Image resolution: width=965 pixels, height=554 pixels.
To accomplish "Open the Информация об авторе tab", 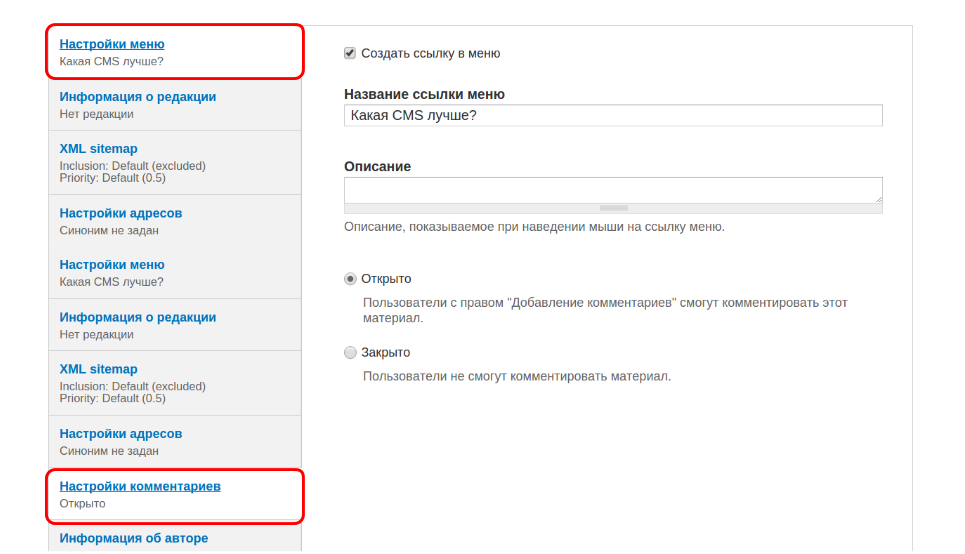I will [133, 538].
